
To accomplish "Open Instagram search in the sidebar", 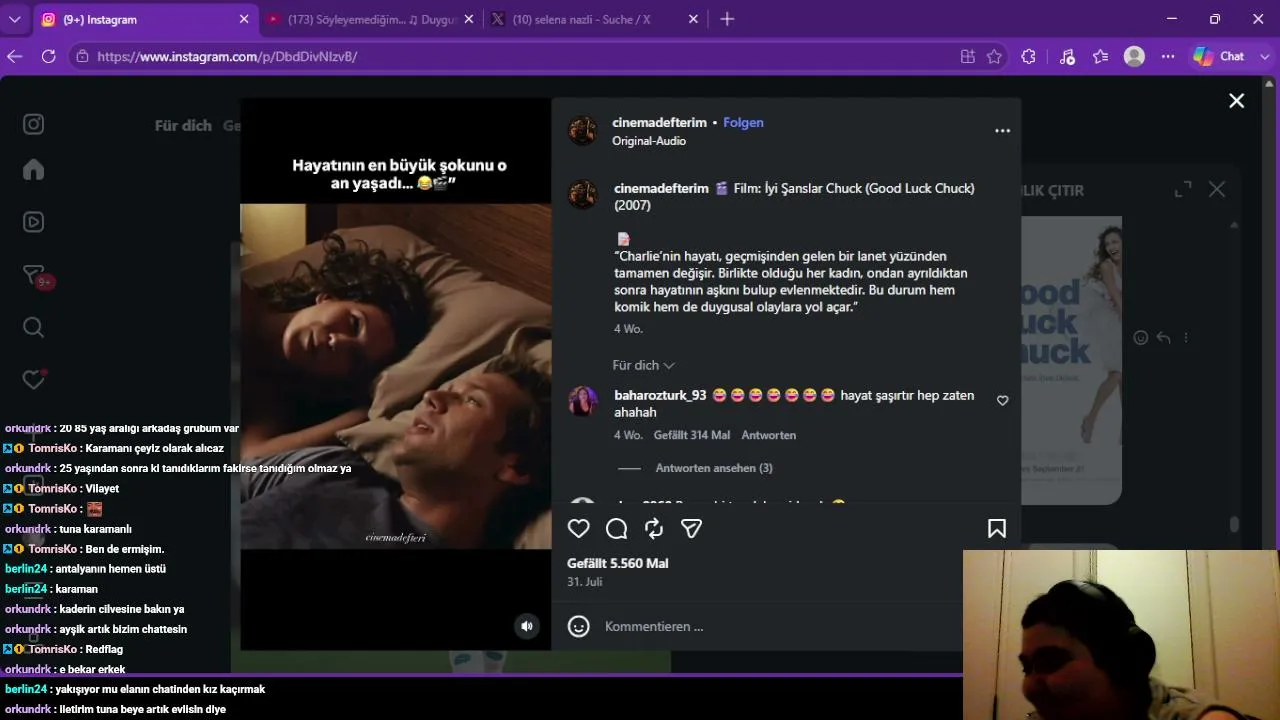I will click(x=33, y=327).
